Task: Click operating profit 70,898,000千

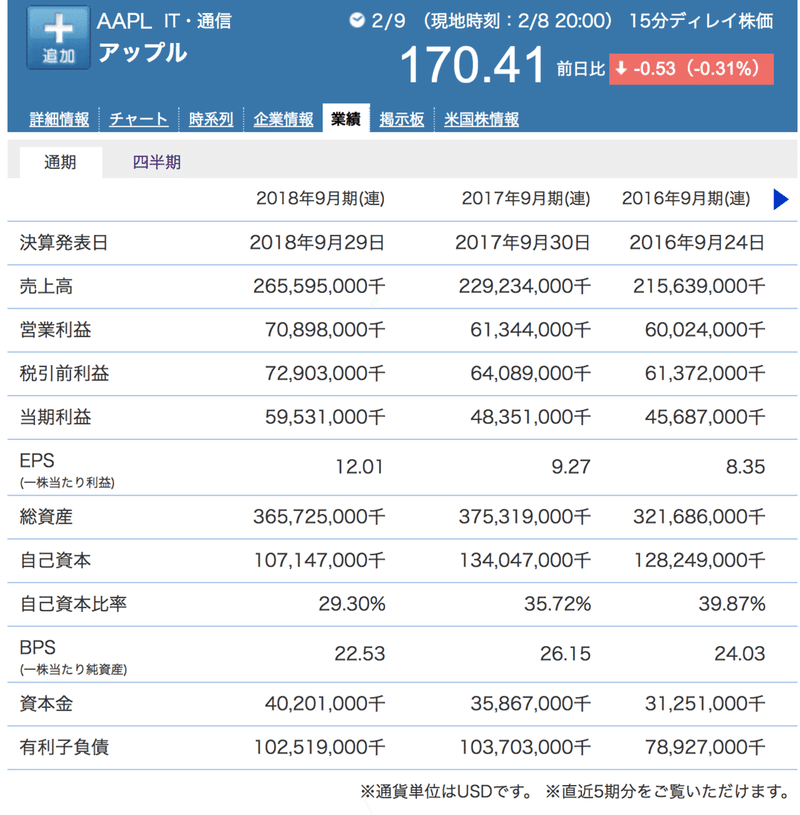Action: click(x=325, y=330)
